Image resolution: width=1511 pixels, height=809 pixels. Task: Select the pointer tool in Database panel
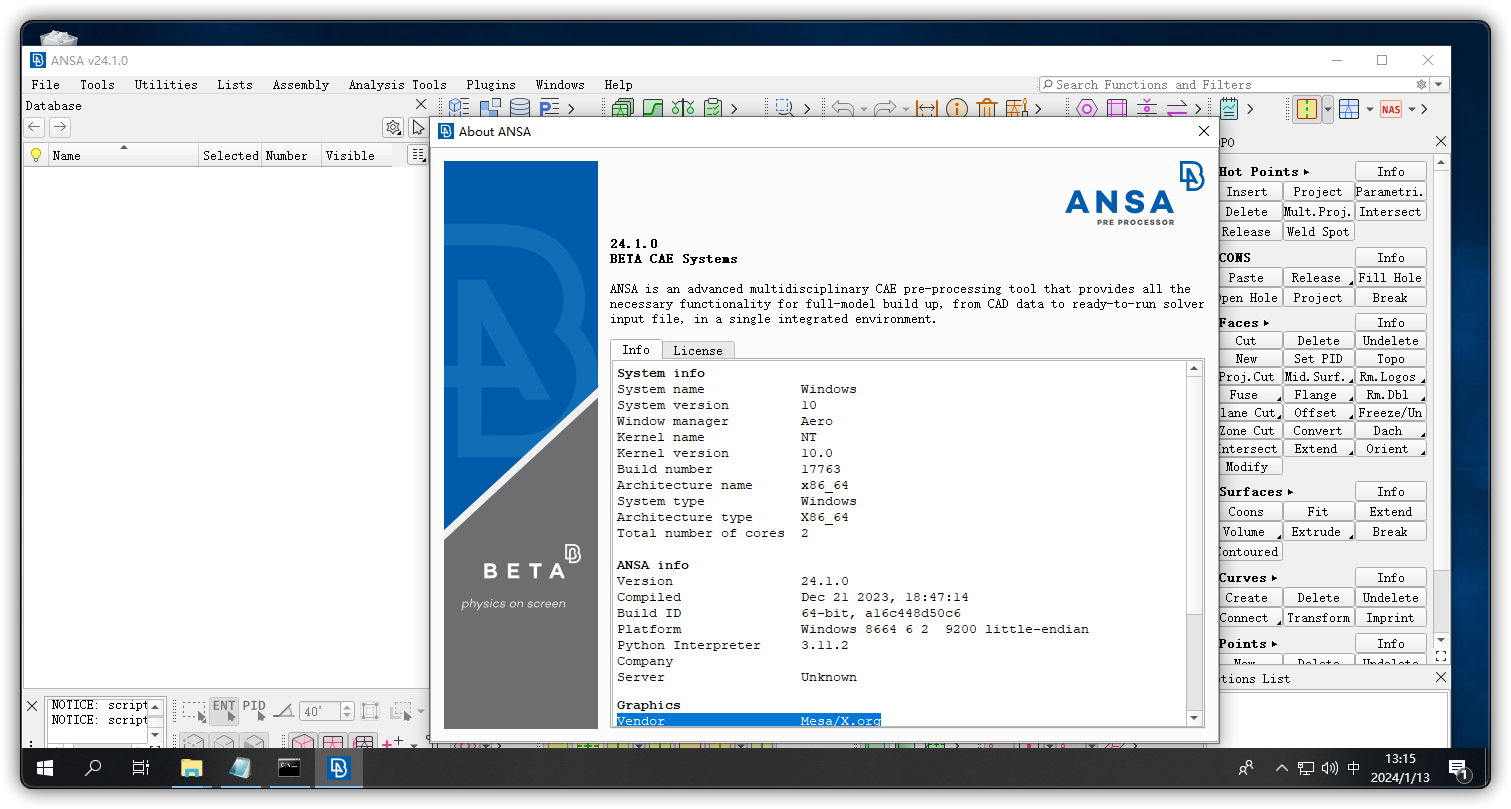point(418,127)
